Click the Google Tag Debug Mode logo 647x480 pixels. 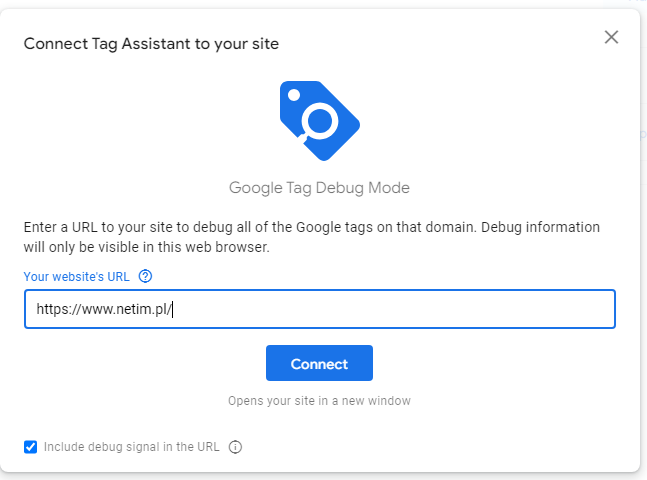[x=320, y=121]
